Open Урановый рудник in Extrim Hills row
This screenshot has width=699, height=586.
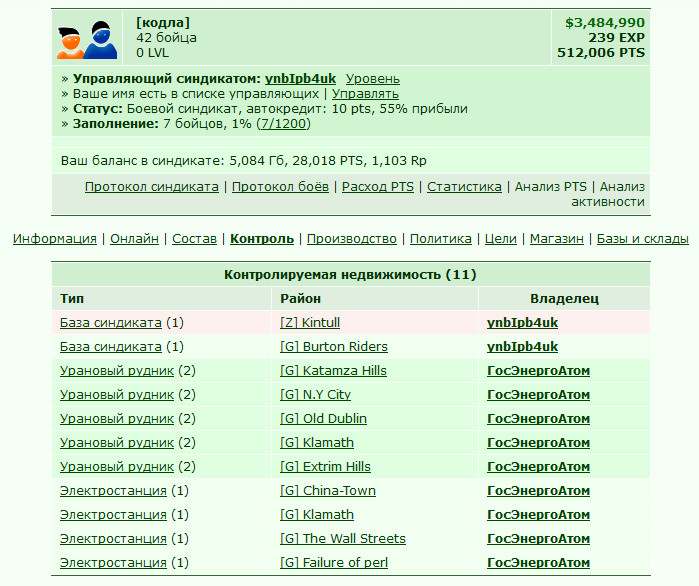pyautogui.click(x=117, y=467)
